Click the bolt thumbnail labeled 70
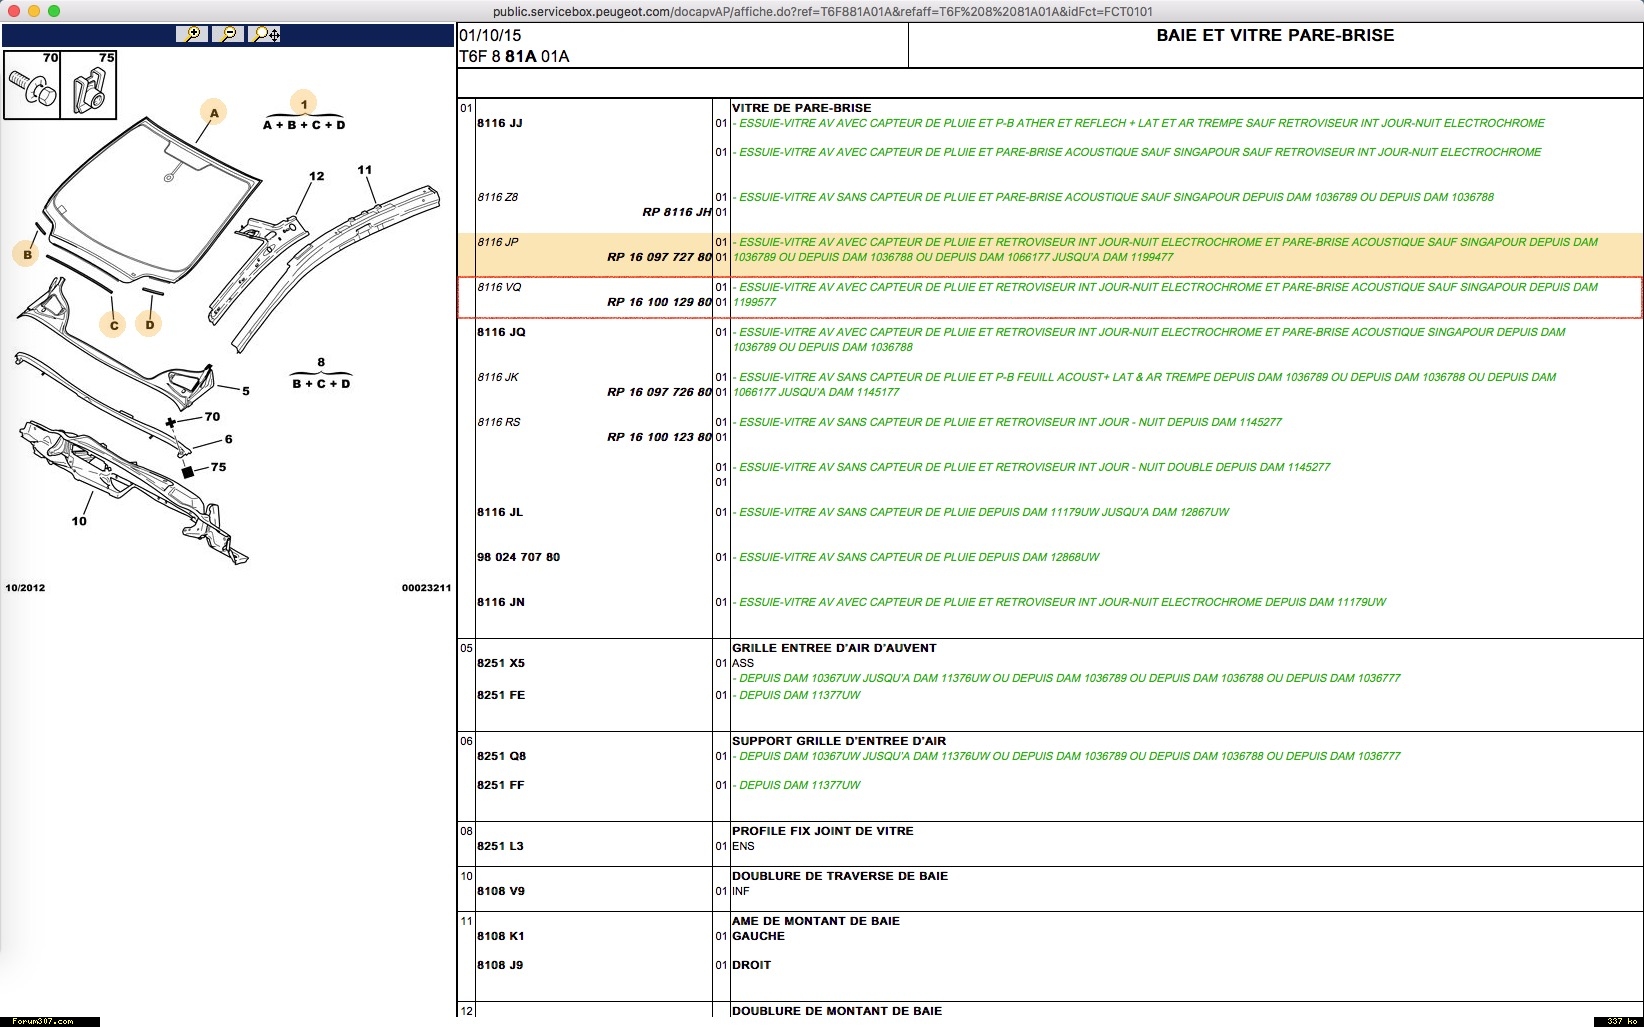 tap(32, 85)
